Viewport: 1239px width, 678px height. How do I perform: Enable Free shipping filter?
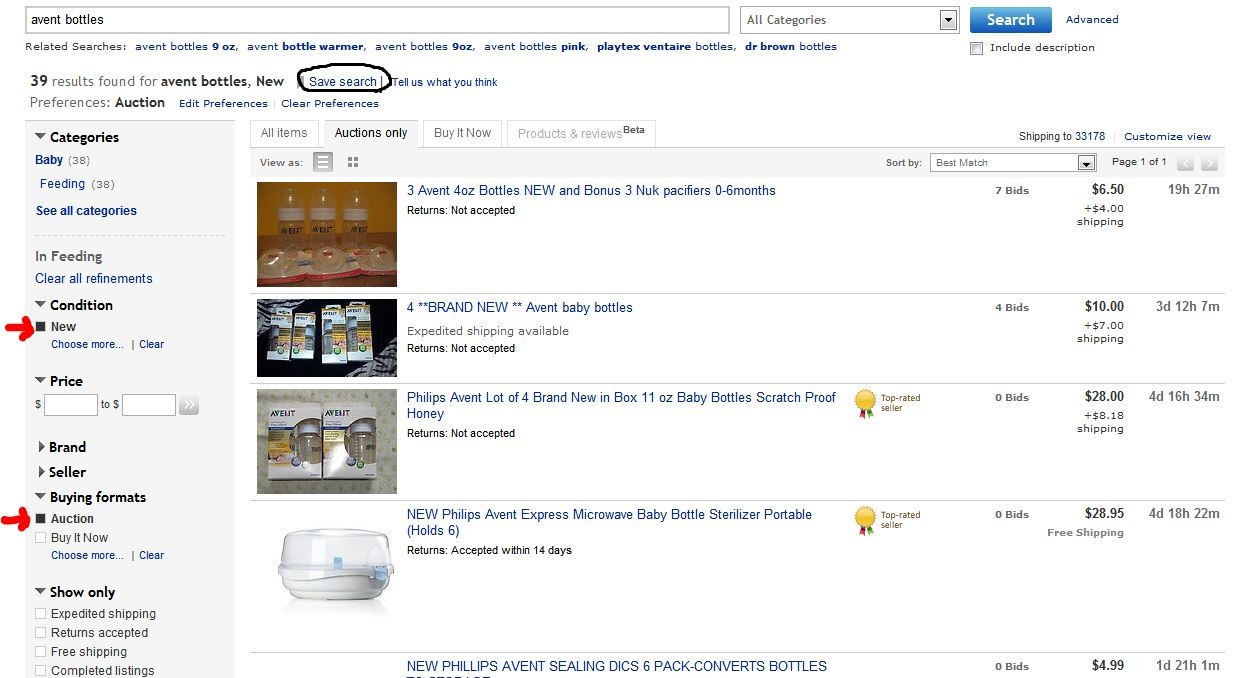pyautogui.click(x=41, y=652)
